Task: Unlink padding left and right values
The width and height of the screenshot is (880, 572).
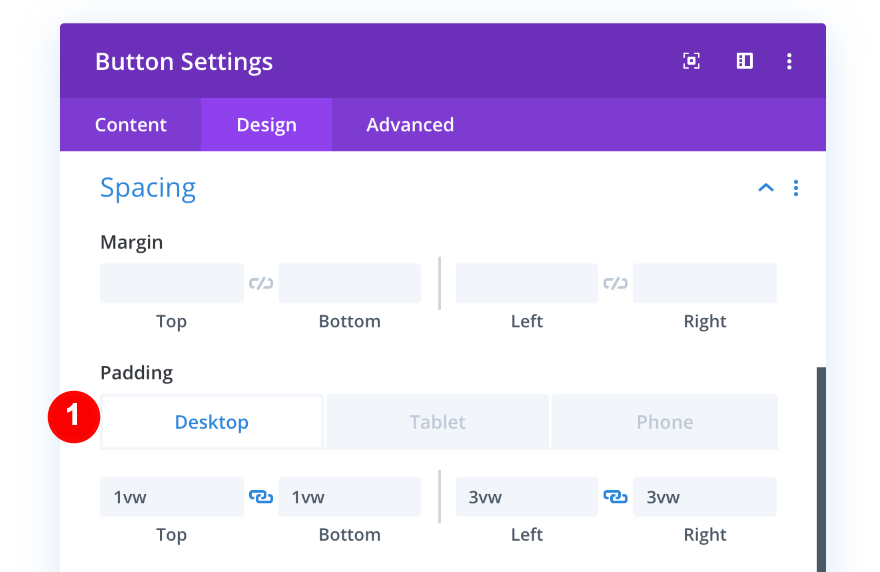Action: tap(615, 496)
